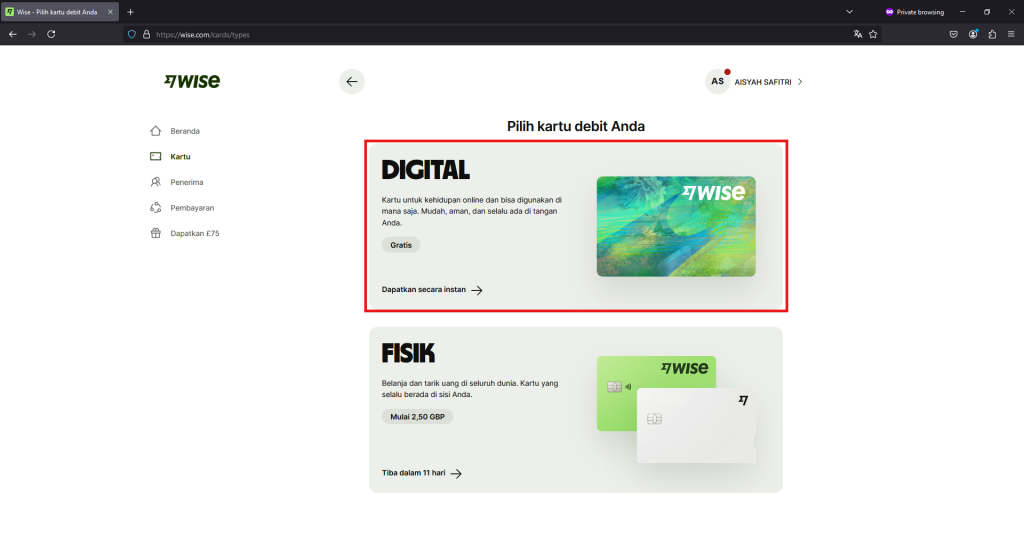The image size is (1024, 550).
Task: Click the Gratis price badge
Action: 401,245
